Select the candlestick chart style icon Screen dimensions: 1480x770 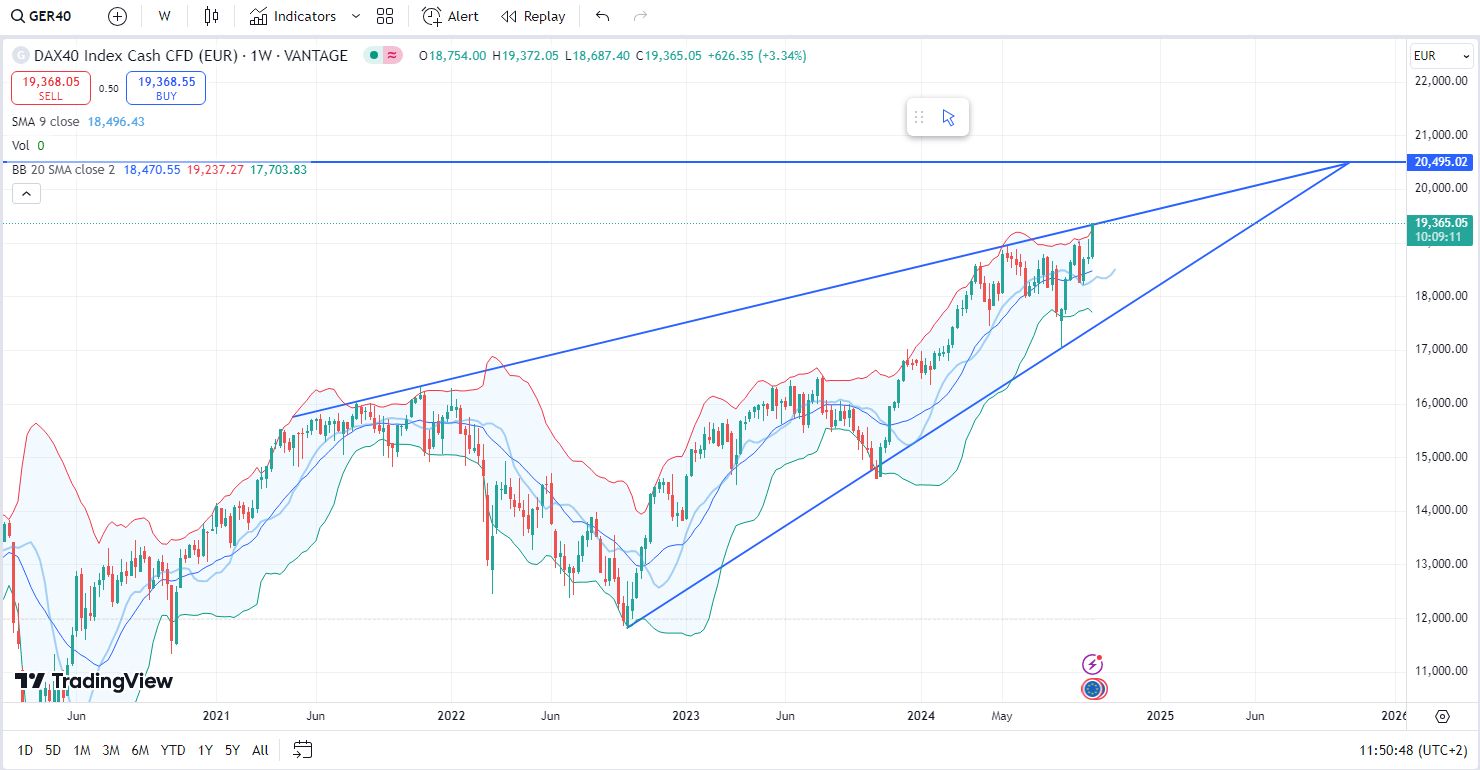tap(211, 16)
